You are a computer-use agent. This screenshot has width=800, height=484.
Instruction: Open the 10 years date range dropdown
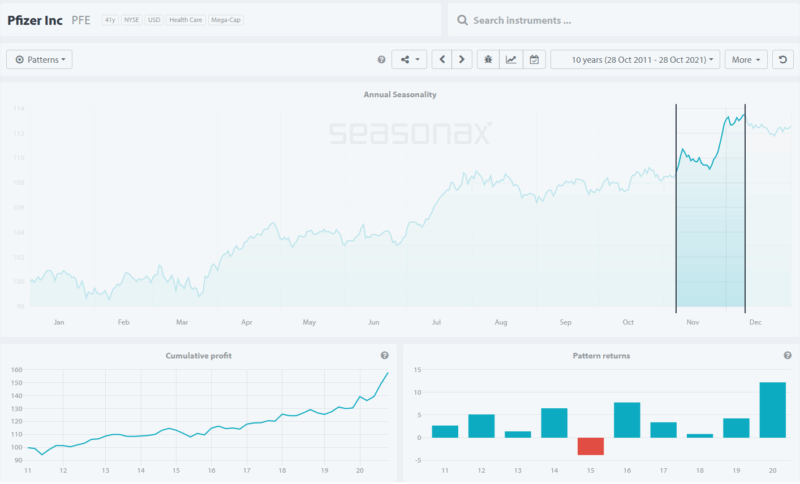point(635,60)
